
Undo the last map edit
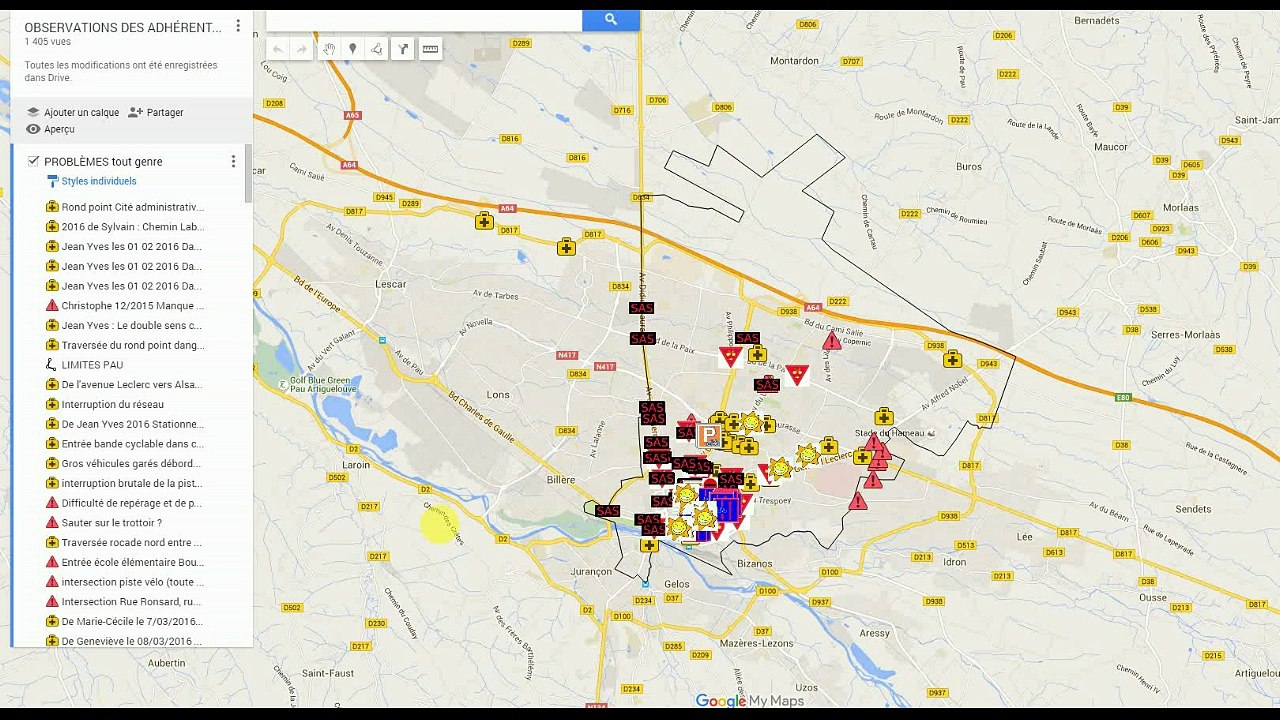tap(278, 49)
